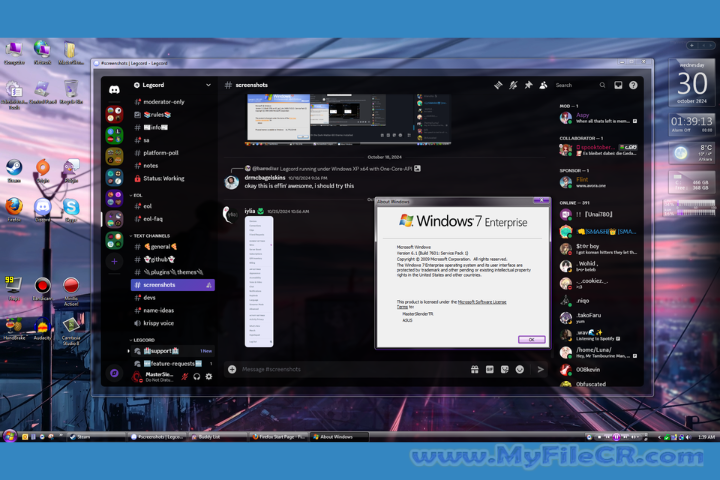Screen dimensions: 720x480
Task: Open the Legcord server dropdown menu
Action: [173, 85]
